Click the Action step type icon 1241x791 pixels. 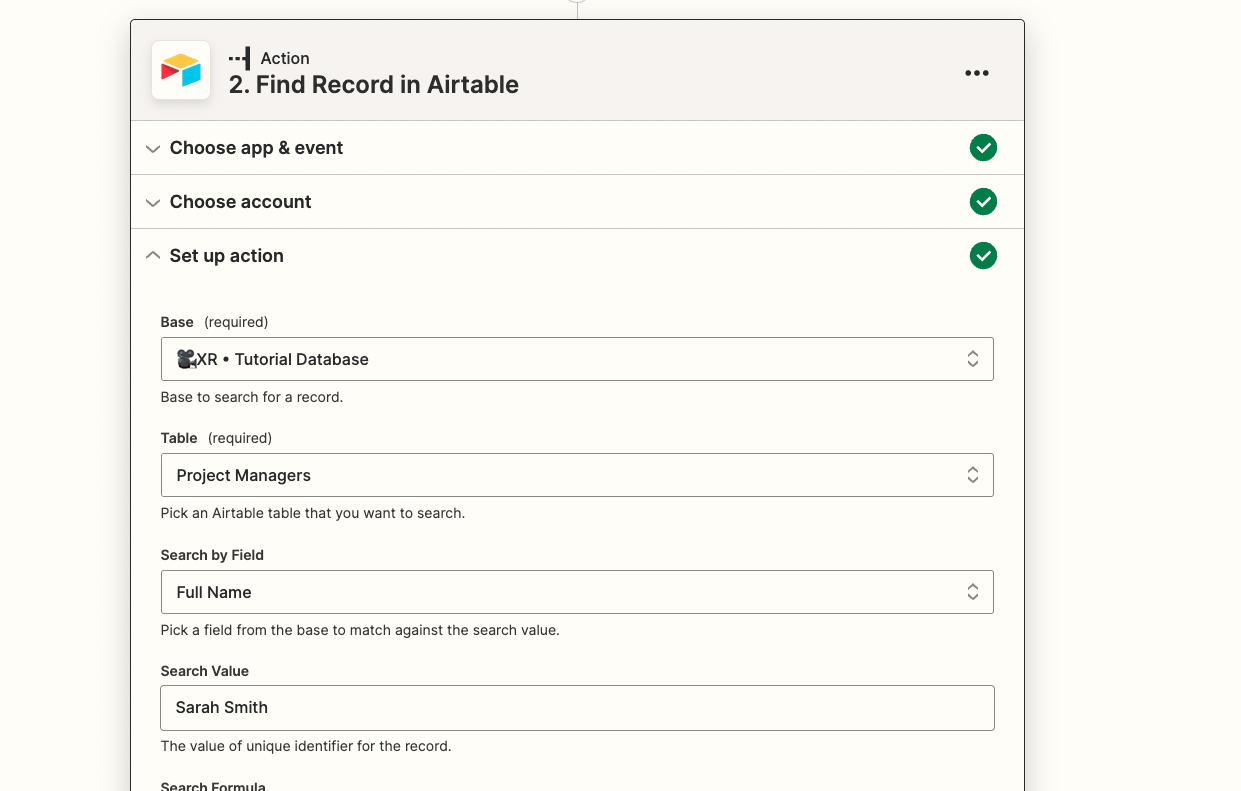pos(240,58)
